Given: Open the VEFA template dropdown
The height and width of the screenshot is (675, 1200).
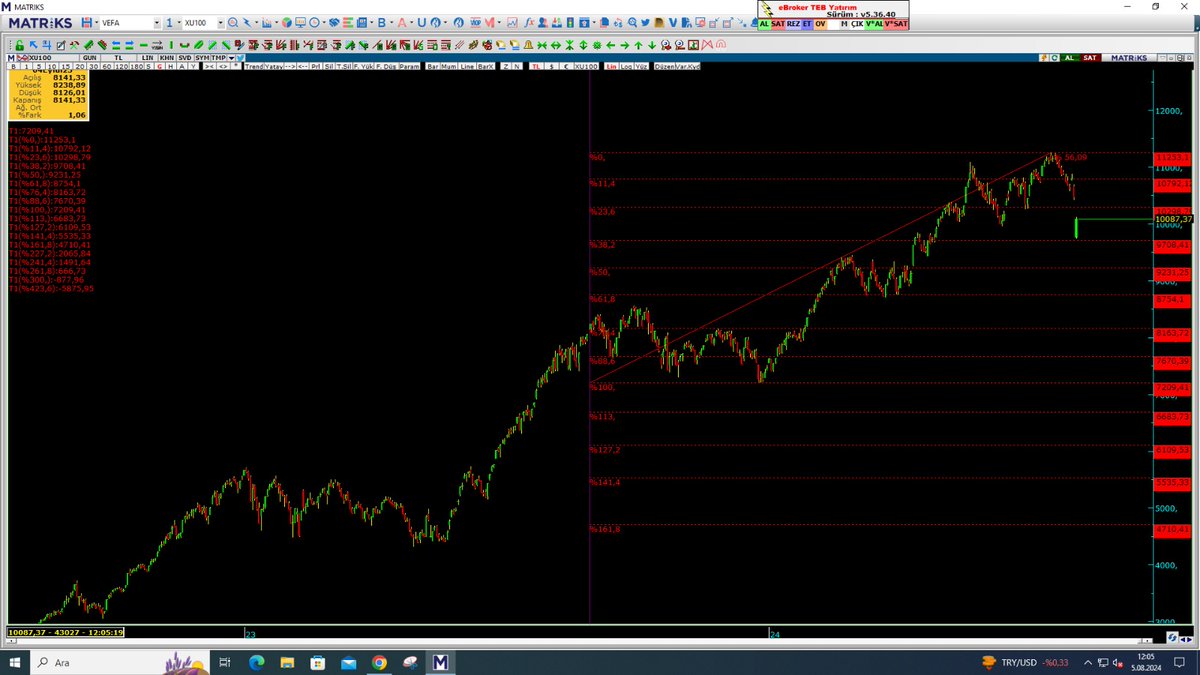Looking at the screenshot, I should 157,22.
